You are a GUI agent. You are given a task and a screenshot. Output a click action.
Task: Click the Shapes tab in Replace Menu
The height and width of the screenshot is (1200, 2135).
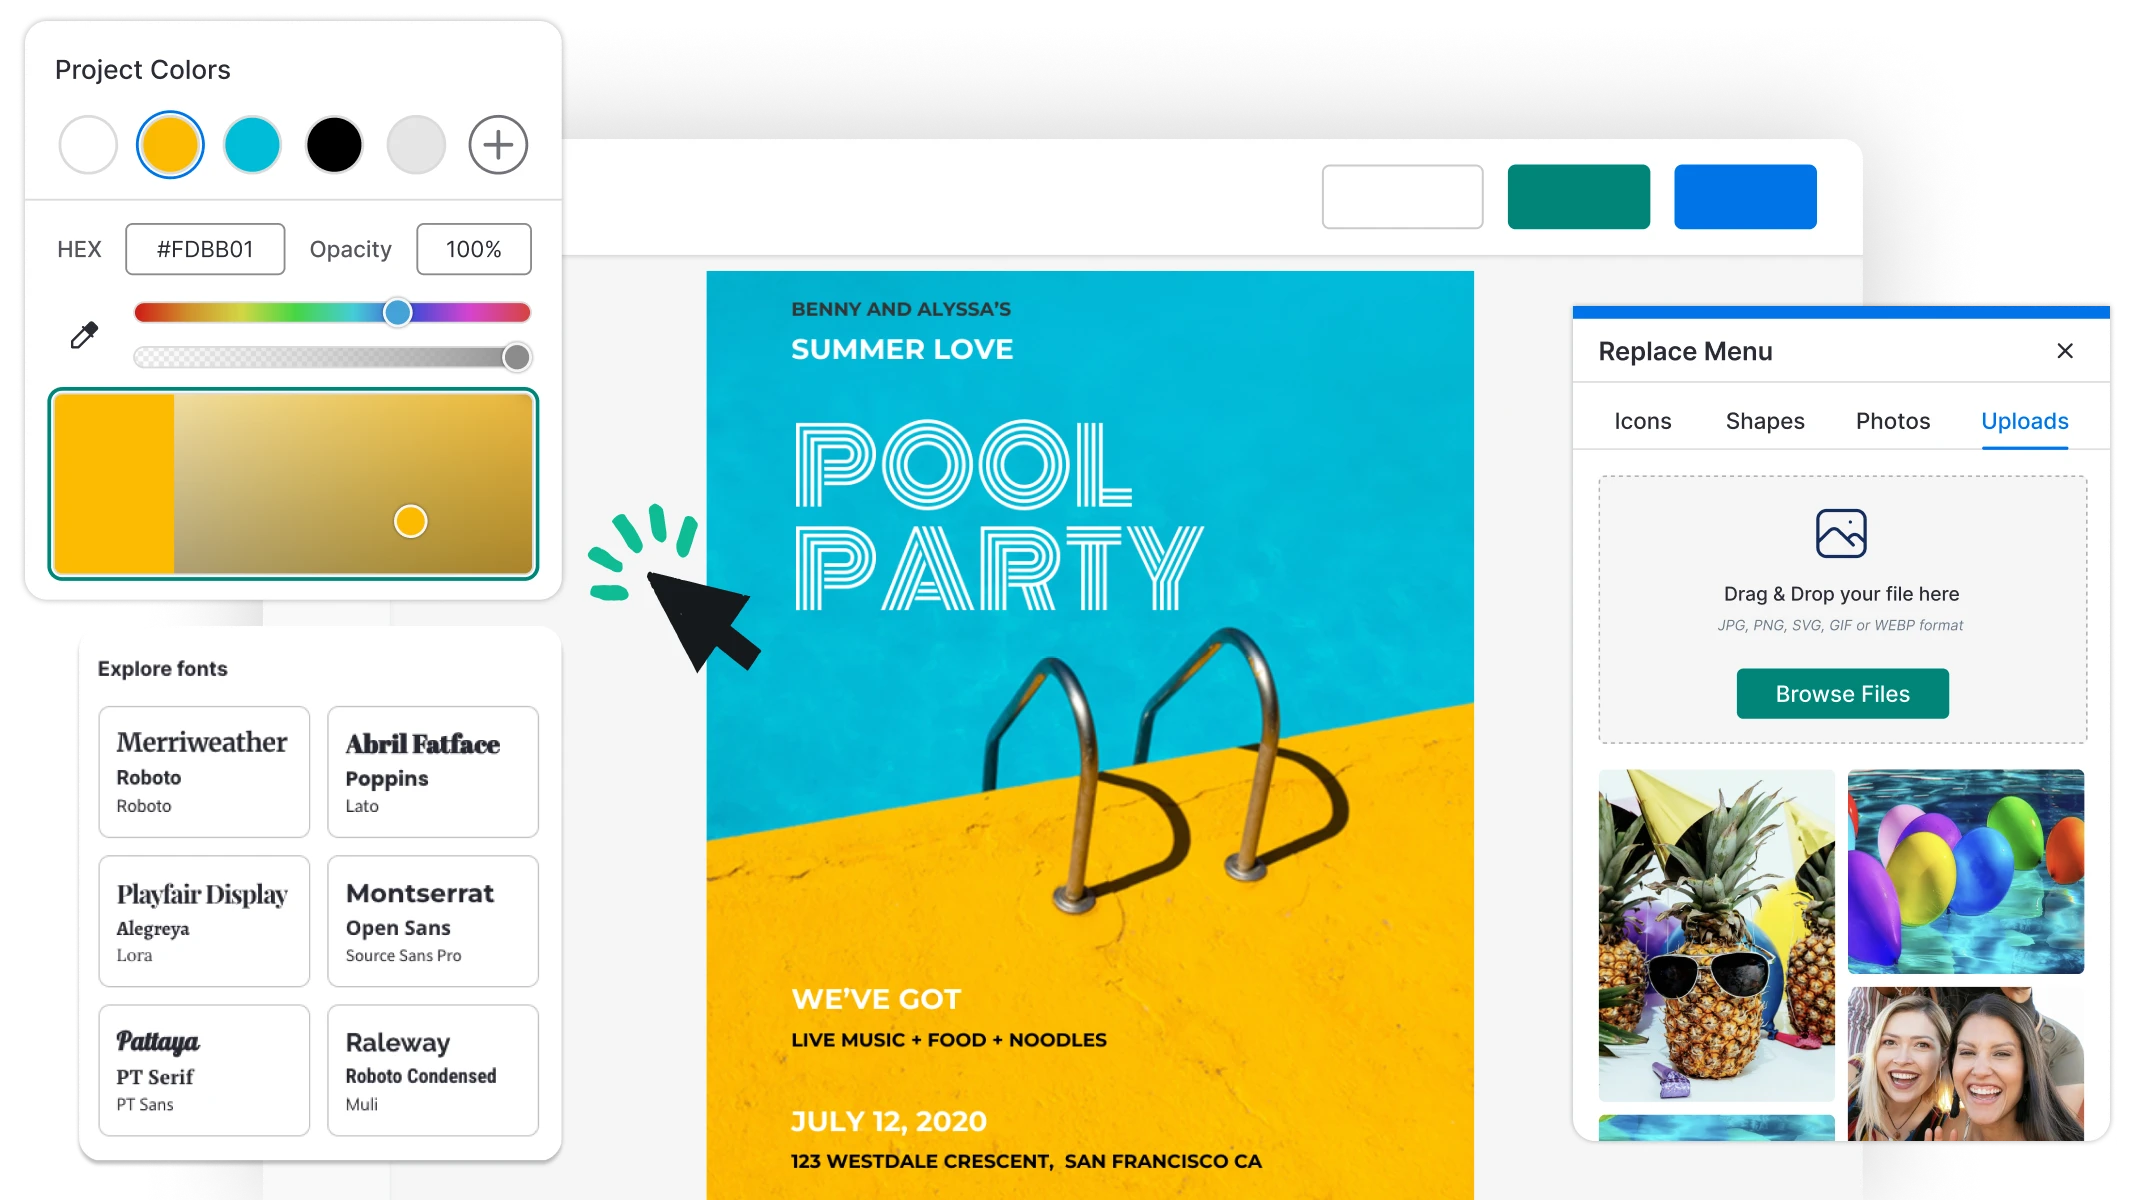(x=1764, y=421)
